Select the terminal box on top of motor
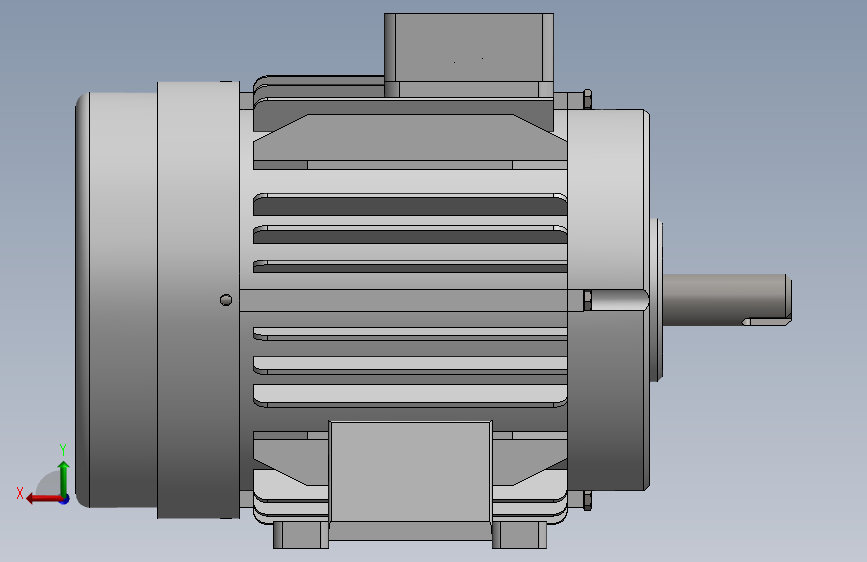 (469, 55)
